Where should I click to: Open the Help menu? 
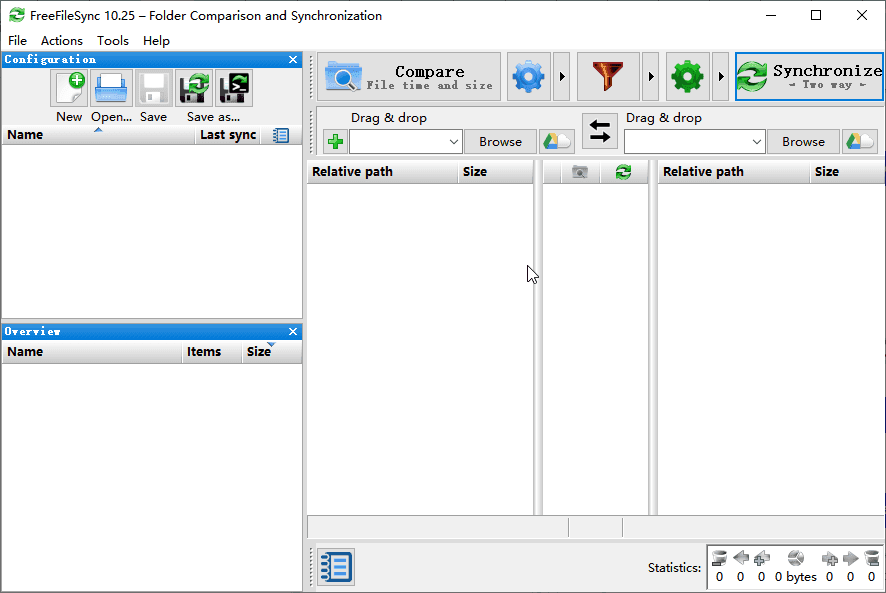point(156,41)
